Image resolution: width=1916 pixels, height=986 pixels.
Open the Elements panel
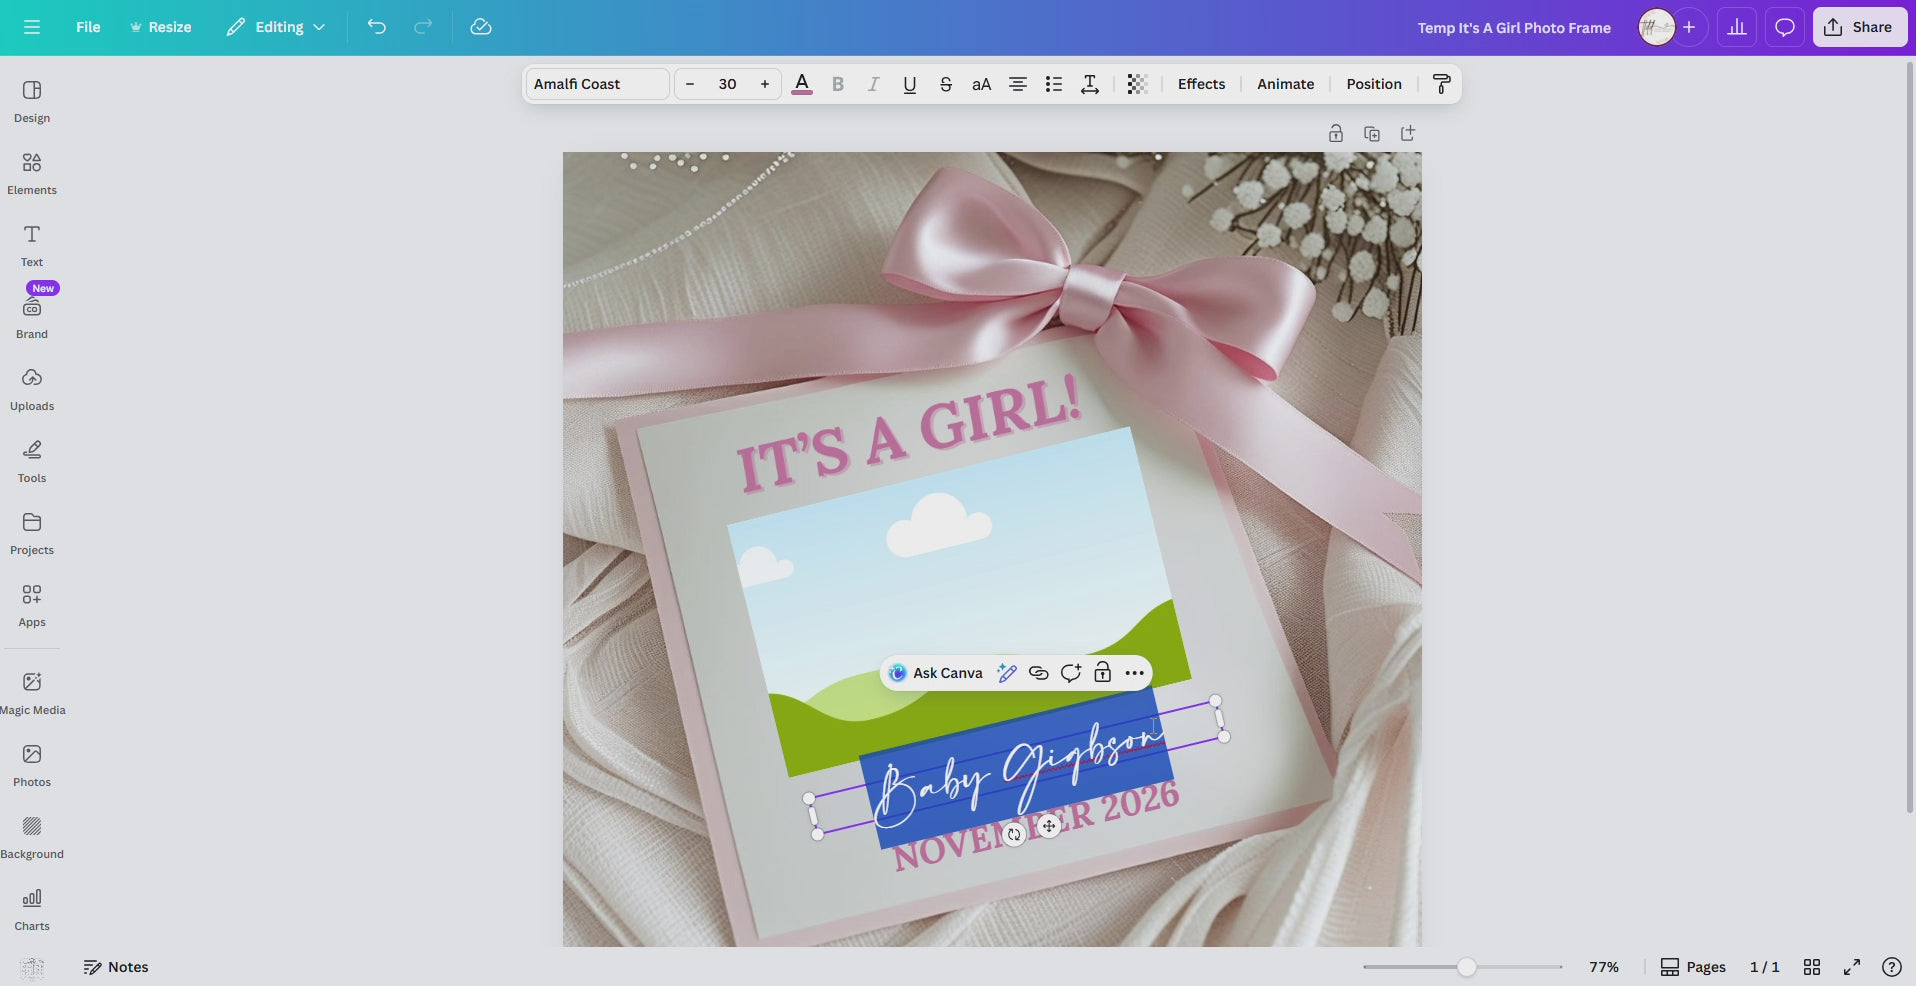(x=31, y=172)
